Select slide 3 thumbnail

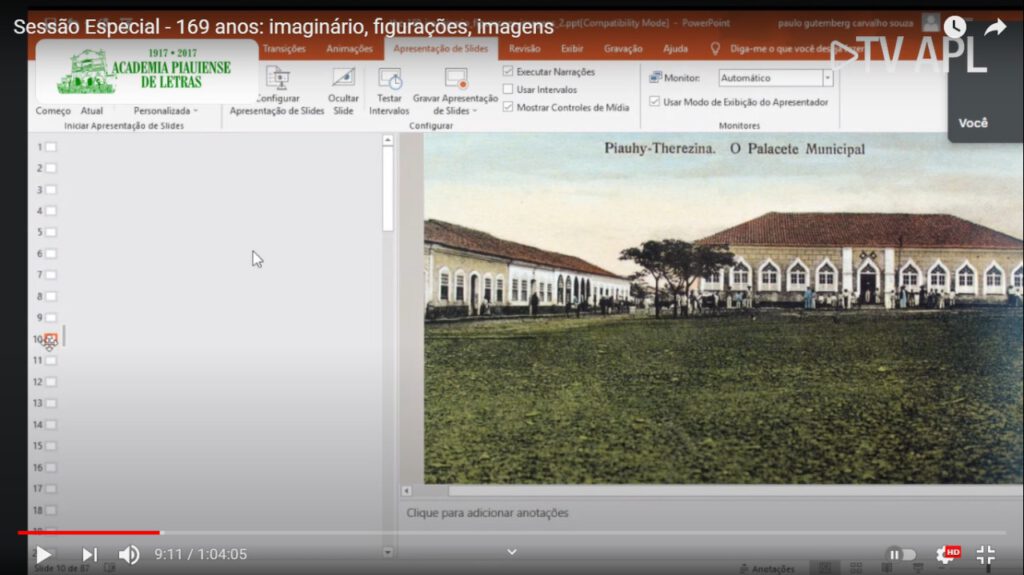(x=51, y=189)
